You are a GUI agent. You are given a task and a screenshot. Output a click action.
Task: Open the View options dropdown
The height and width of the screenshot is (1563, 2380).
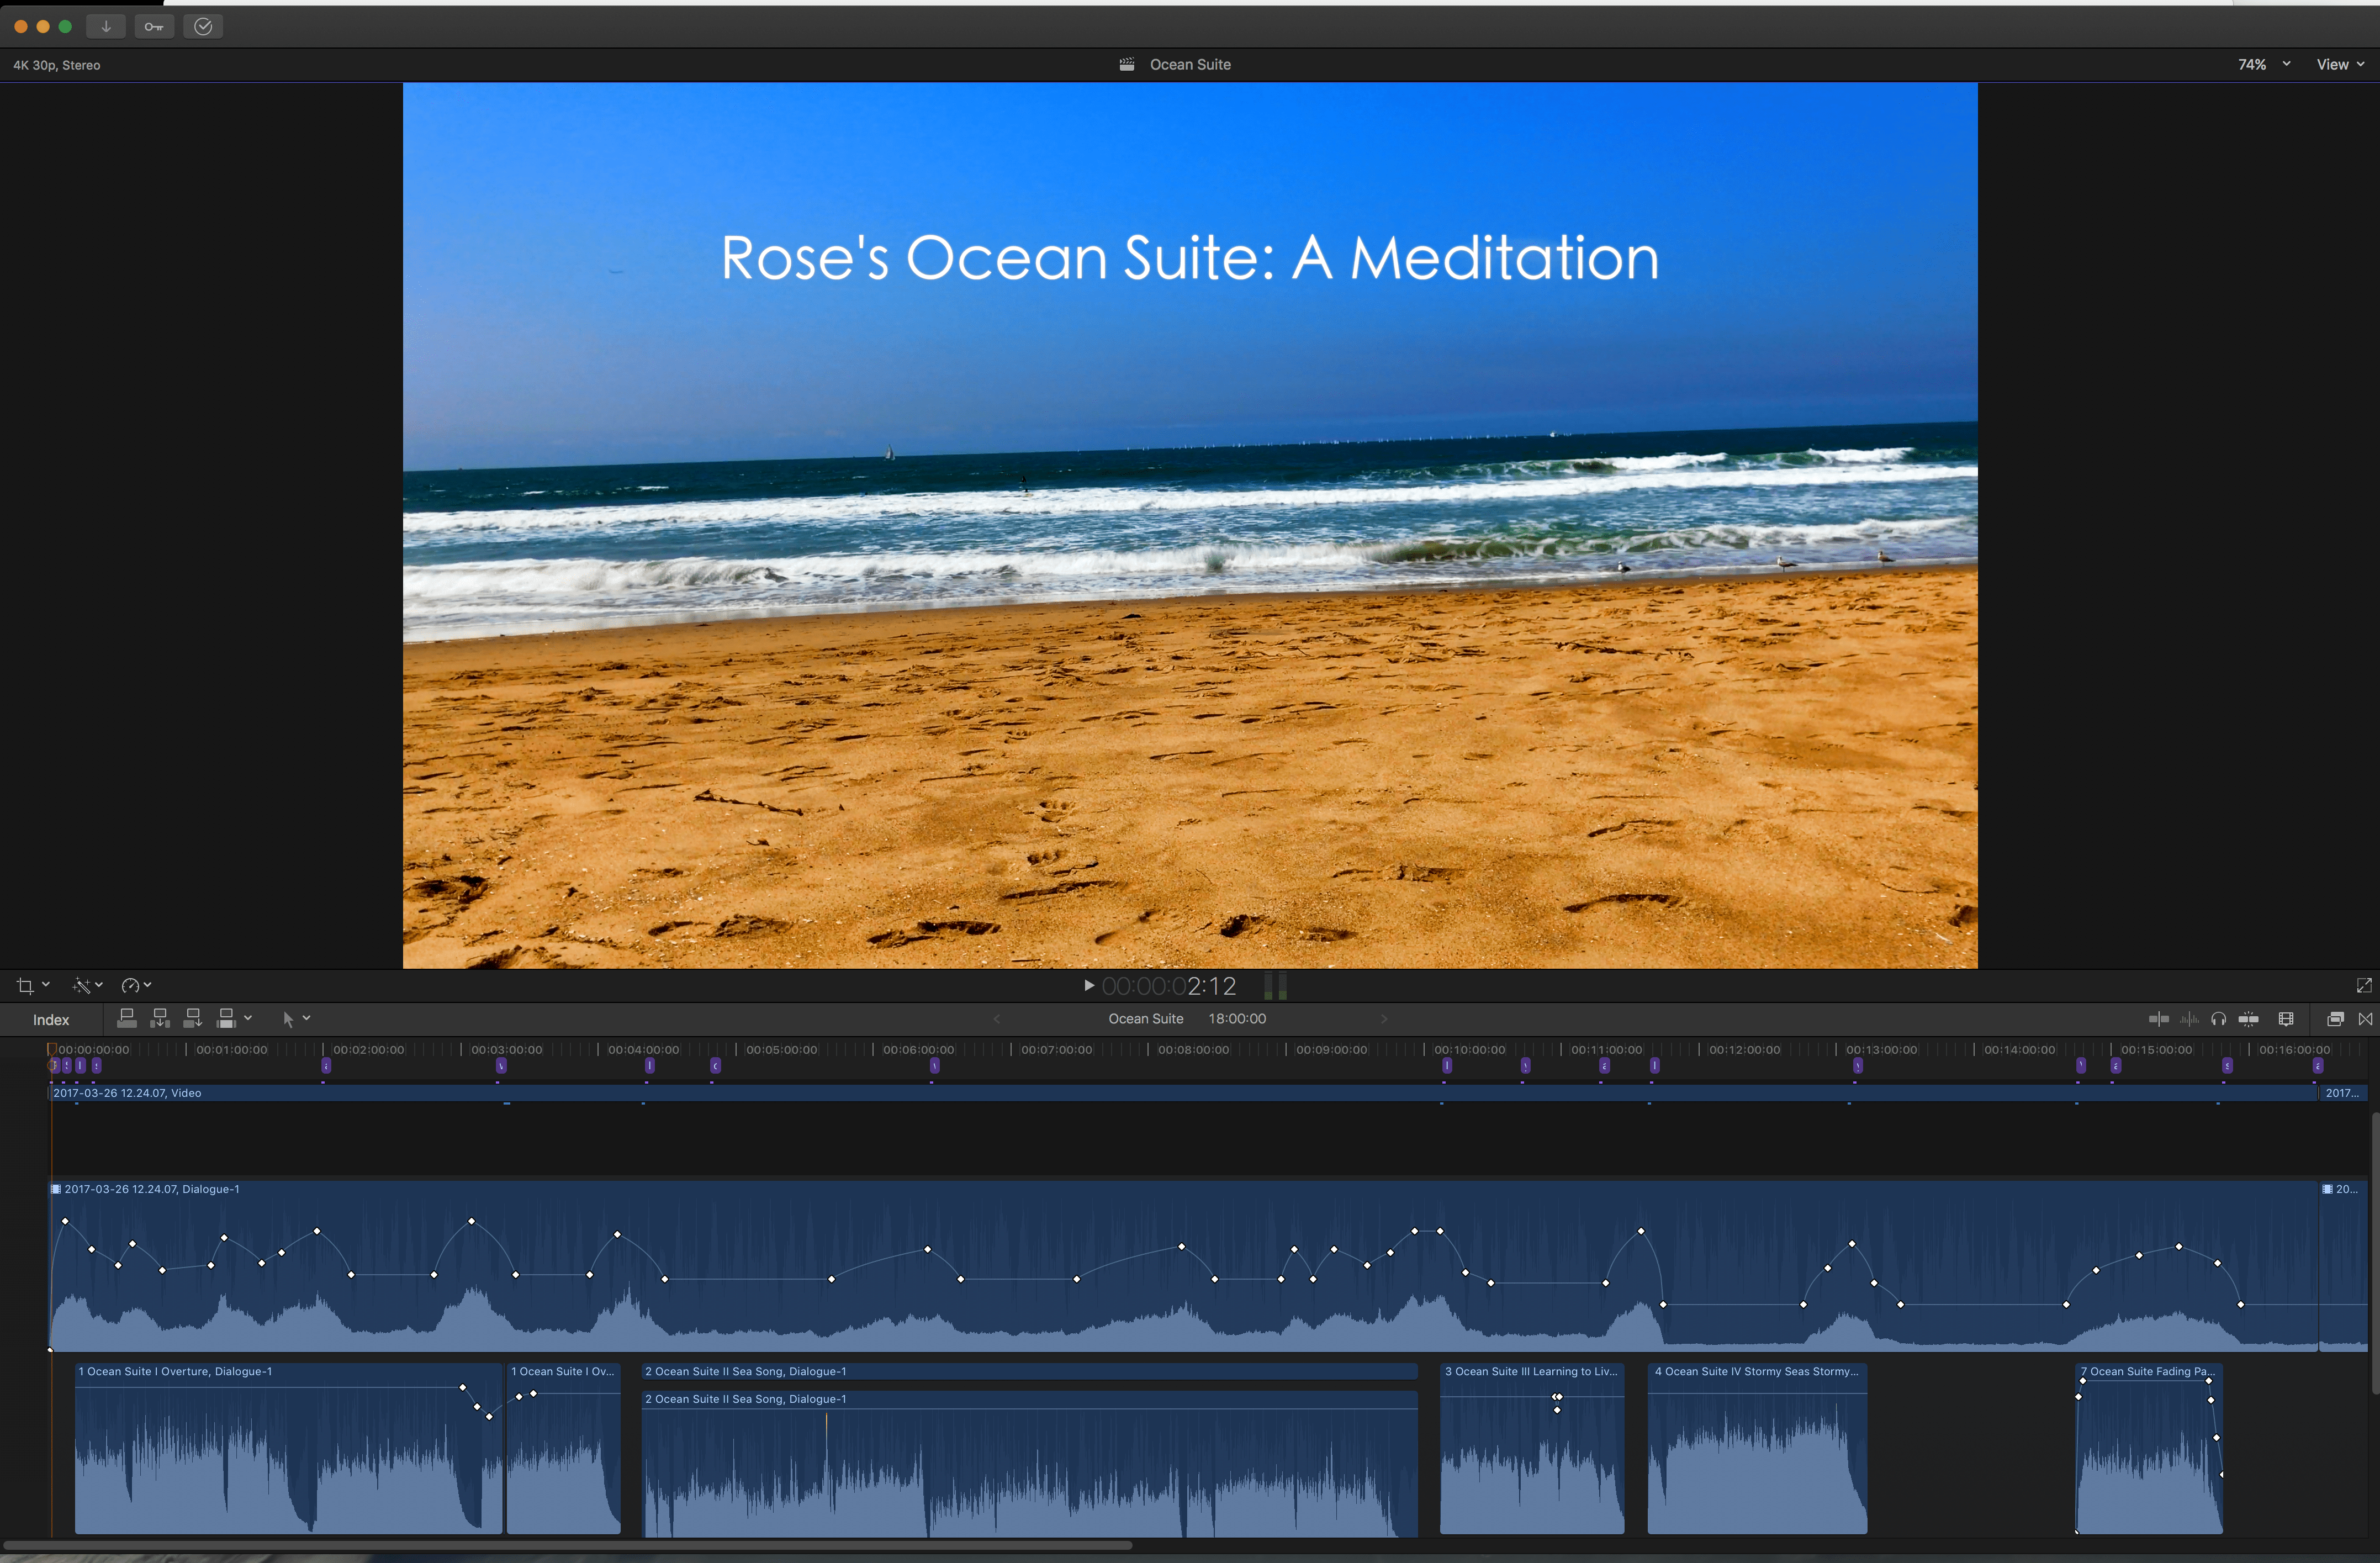click(x=2339, y=64)
